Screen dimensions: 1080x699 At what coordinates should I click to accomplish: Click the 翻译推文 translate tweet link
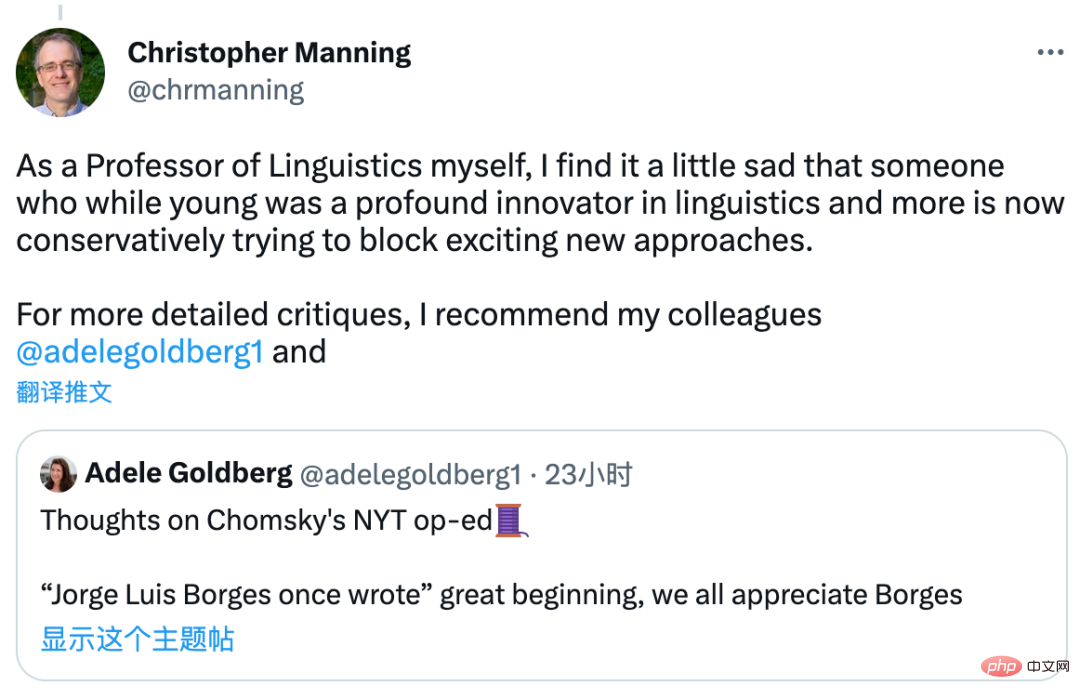click(x=64, y=392)
